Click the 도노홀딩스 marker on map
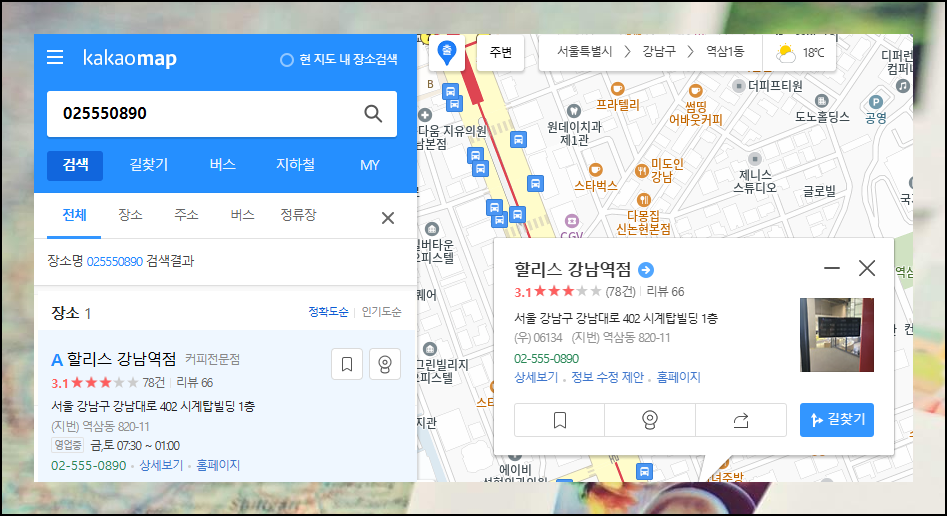This screenshot has height=516, width=947. (x=821, y=100)
